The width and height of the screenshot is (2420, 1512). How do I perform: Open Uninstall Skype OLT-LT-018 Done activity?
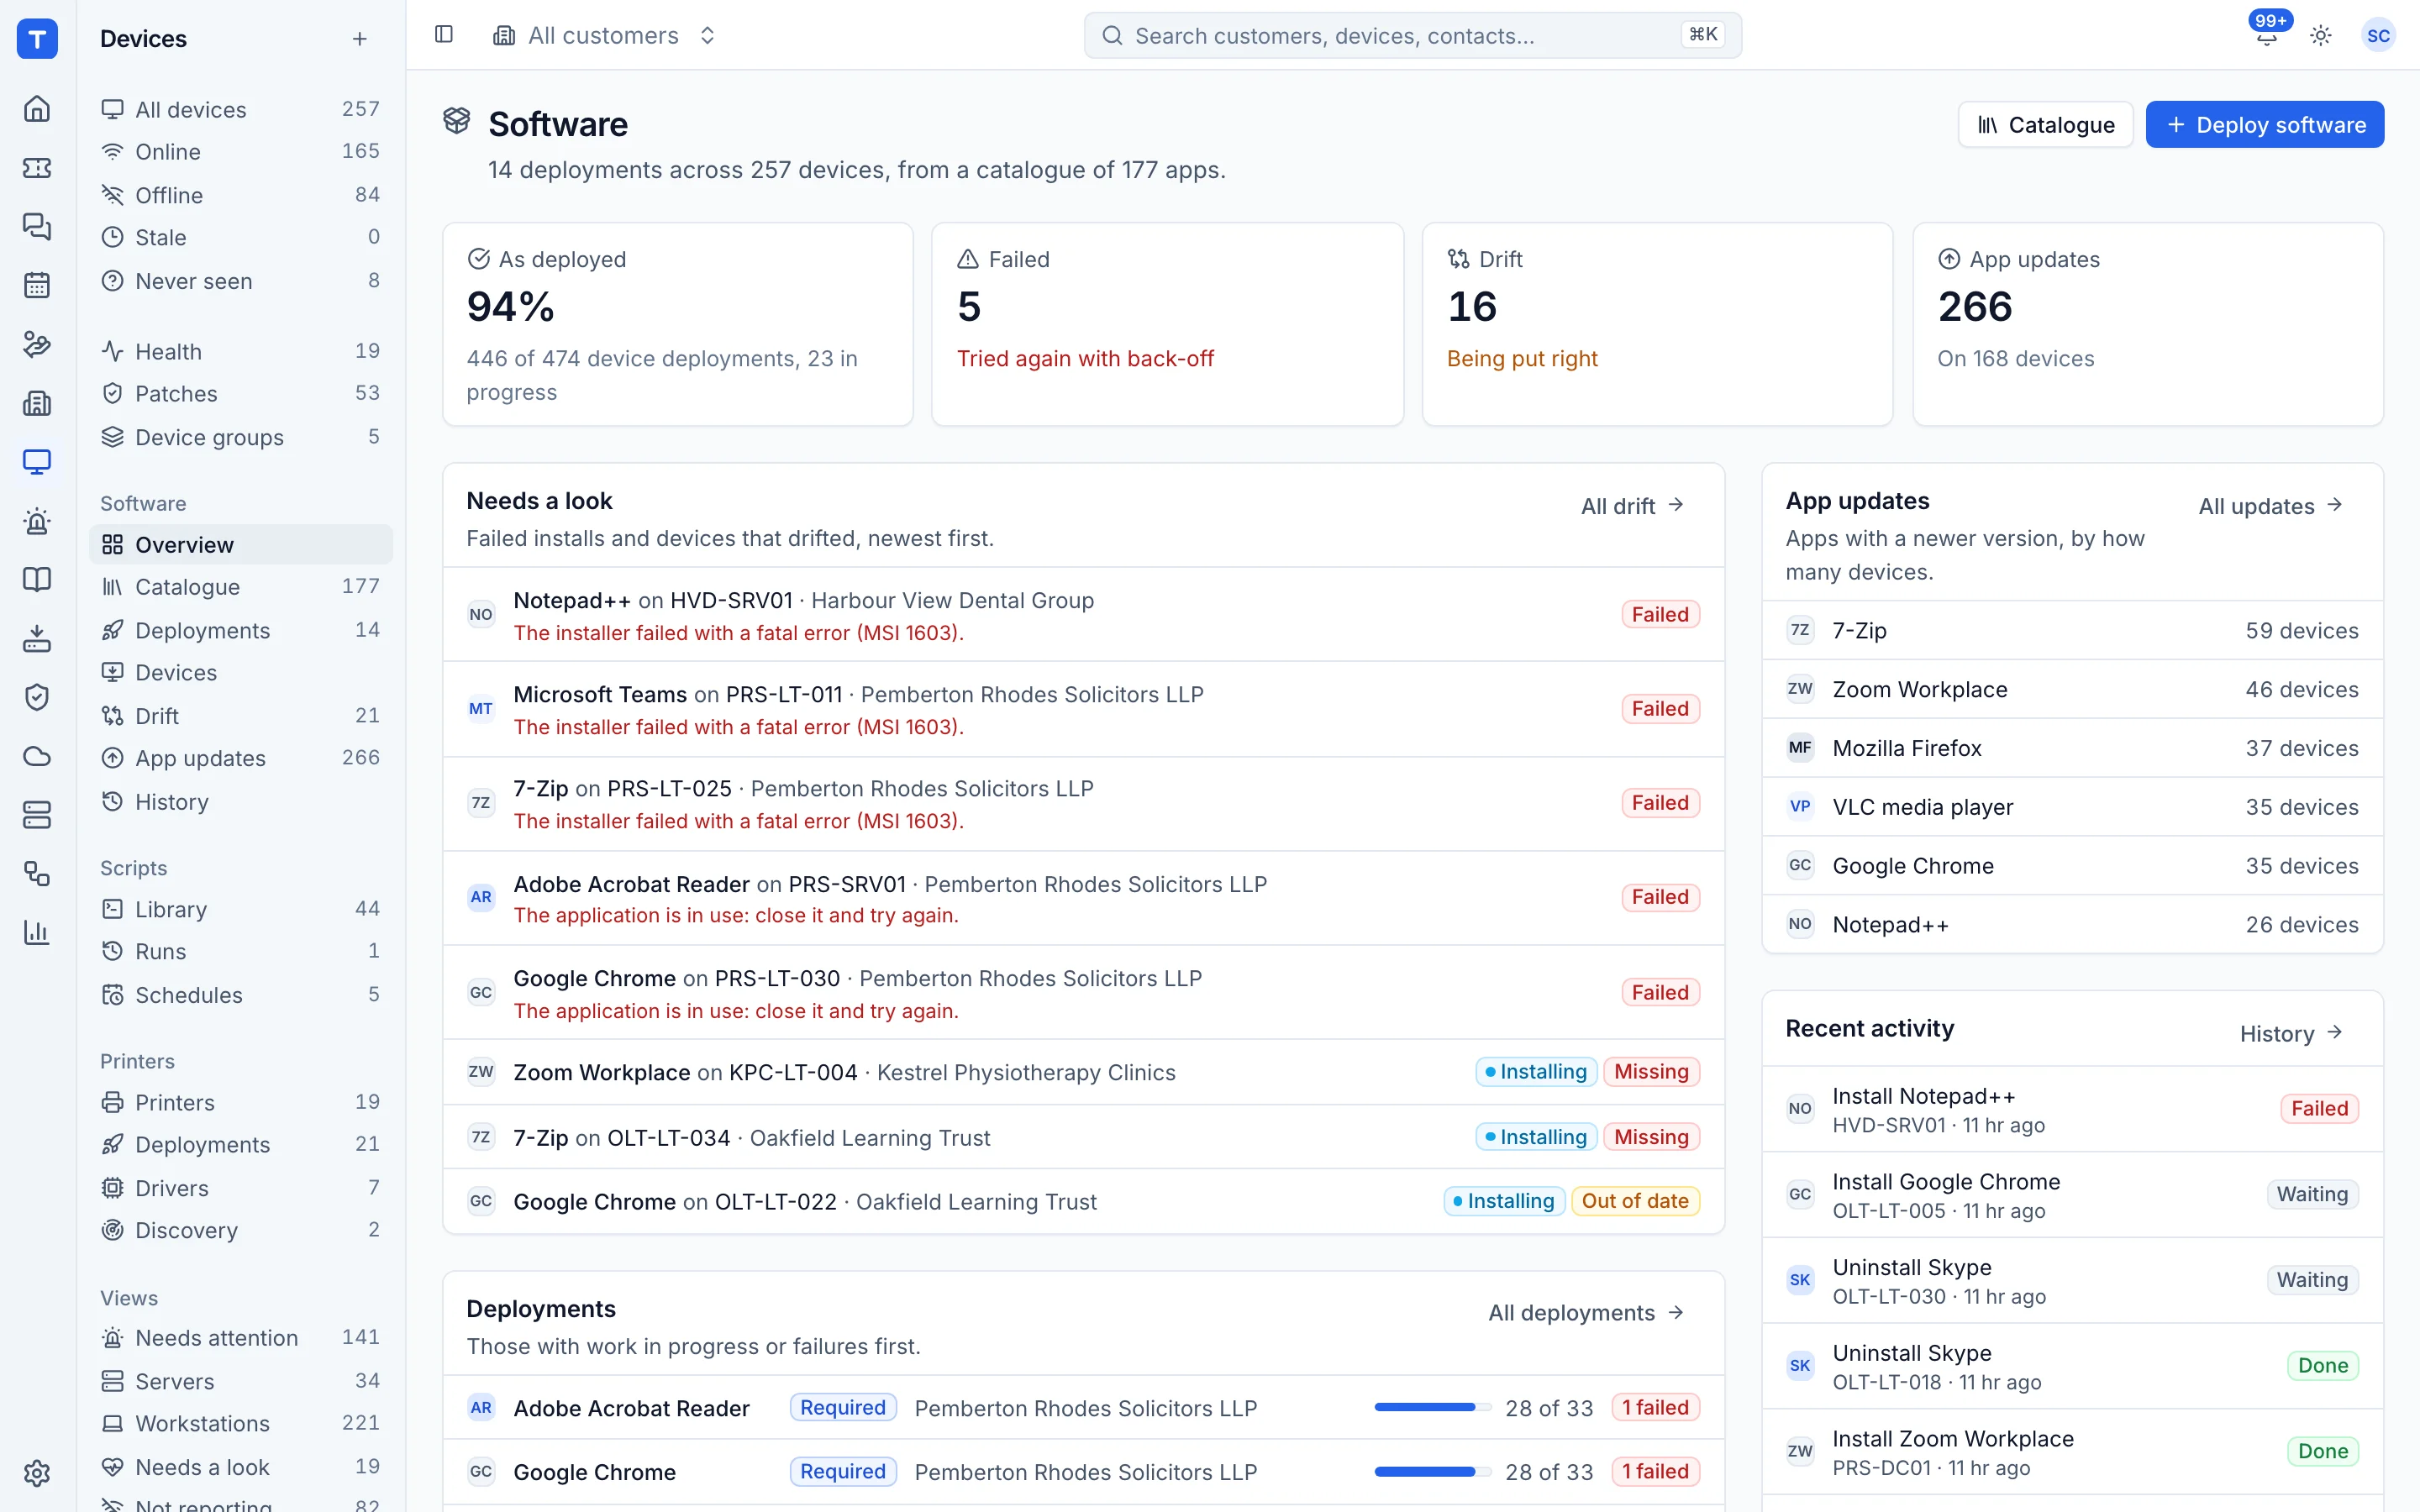[2072, 1366]
